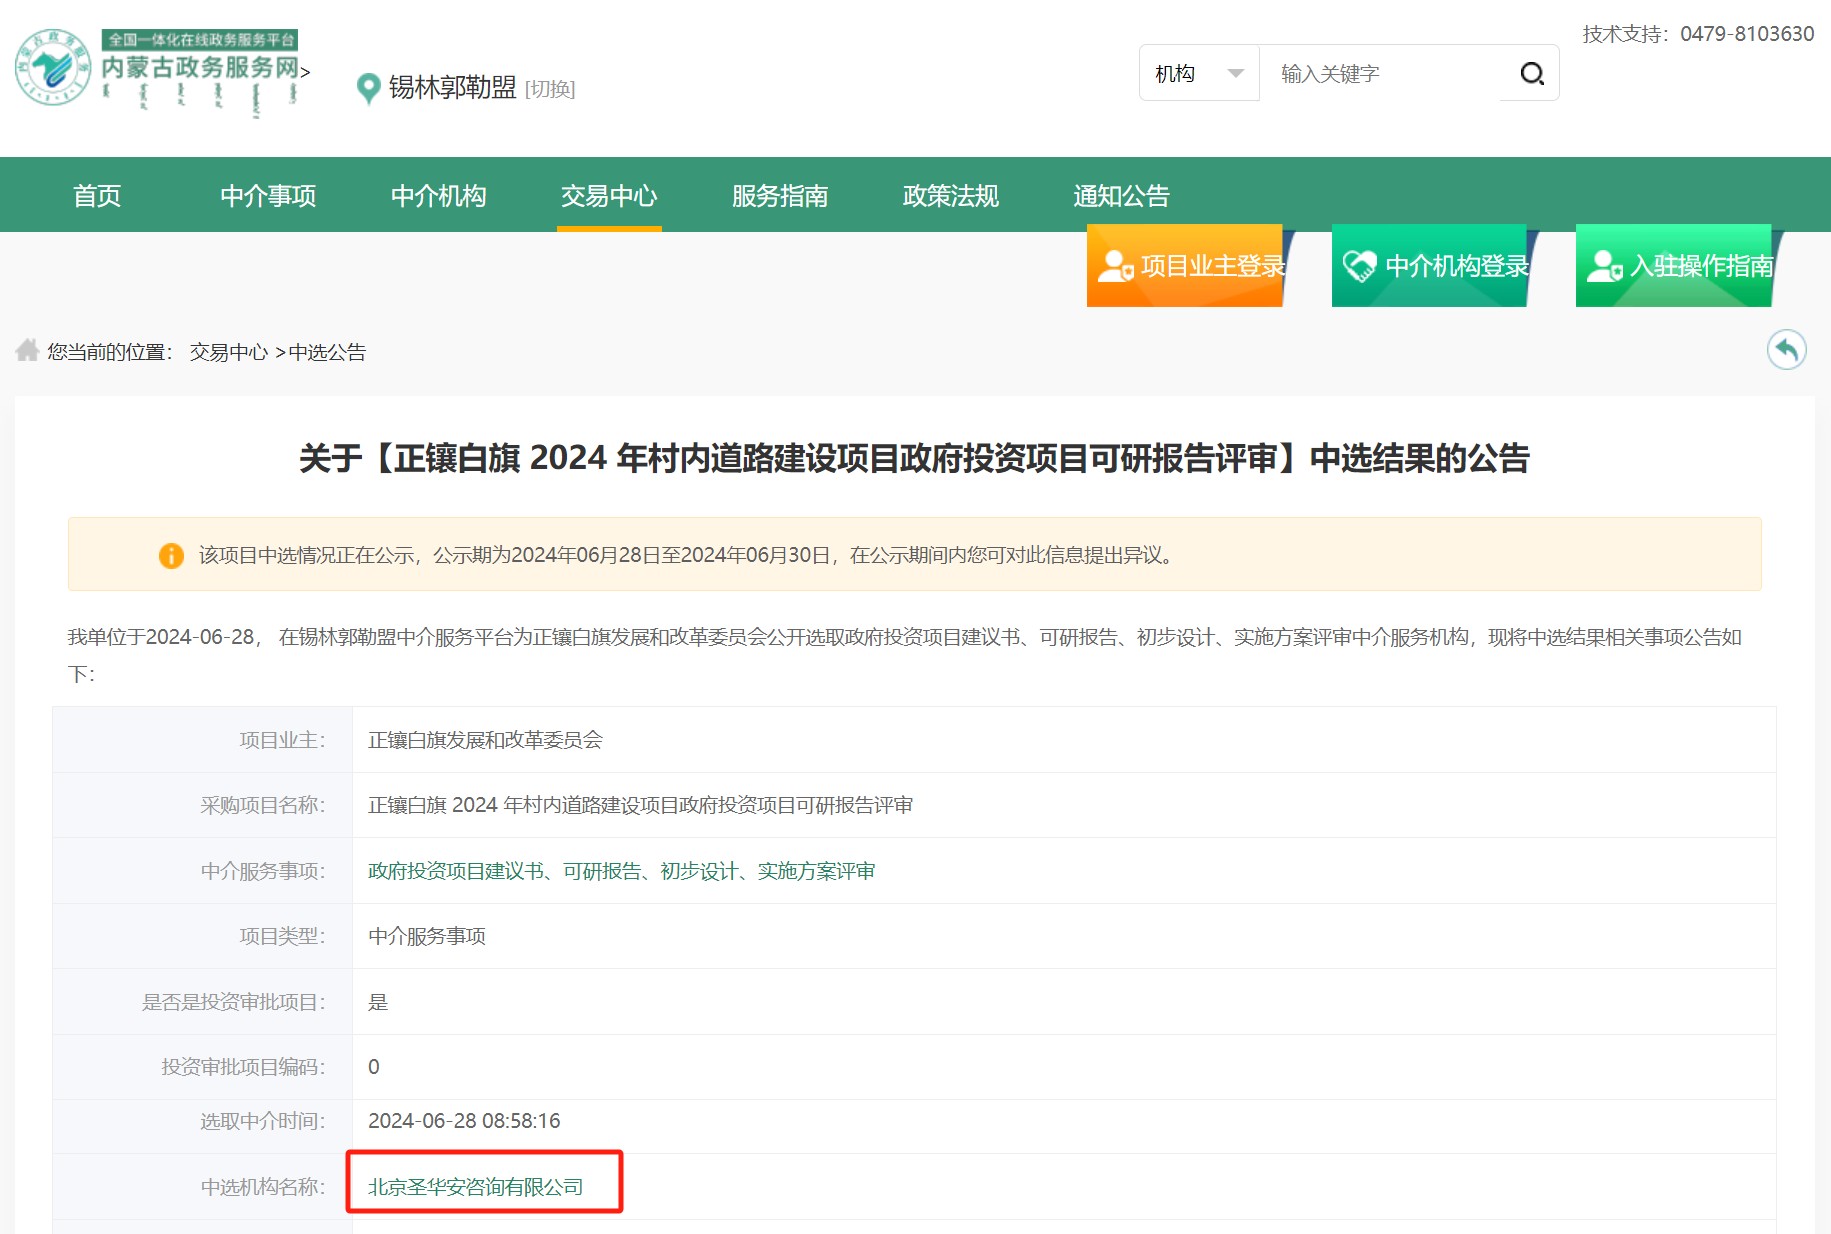1831x1234 pixels.
Task: Click 交易中心 in the breadcrumb
Action: (229, 352)
